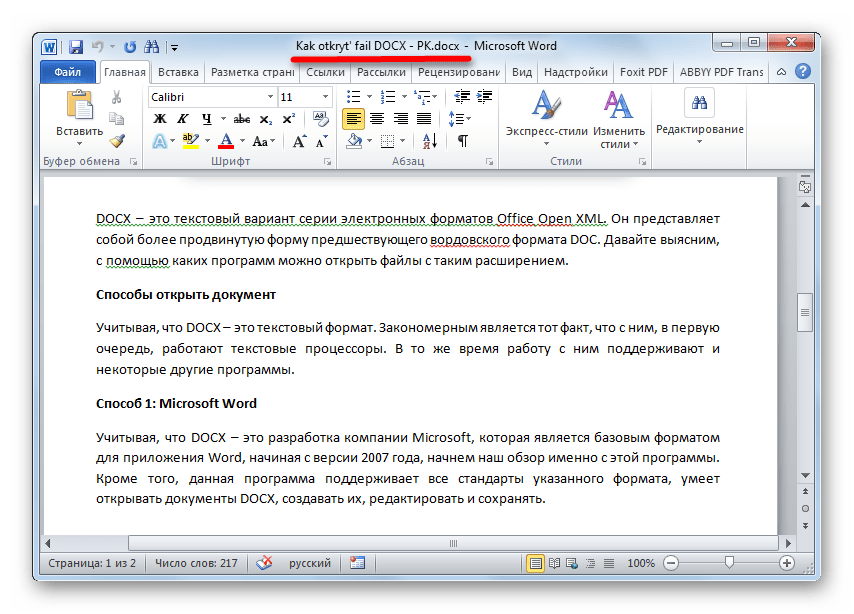854x614 pixels.
Task: Click the zoom slider handle in status bar
Action: 729,563
